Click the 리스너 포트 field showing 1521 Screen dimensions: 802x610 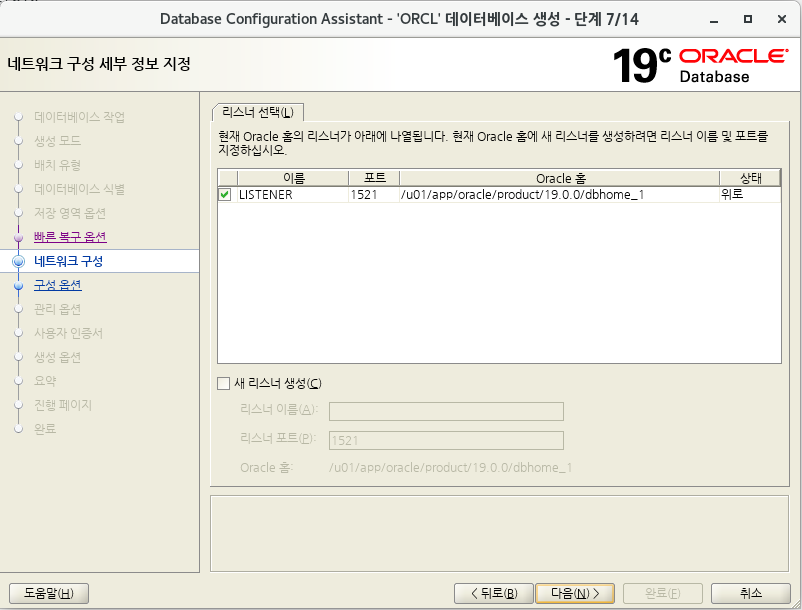(446, 440)
